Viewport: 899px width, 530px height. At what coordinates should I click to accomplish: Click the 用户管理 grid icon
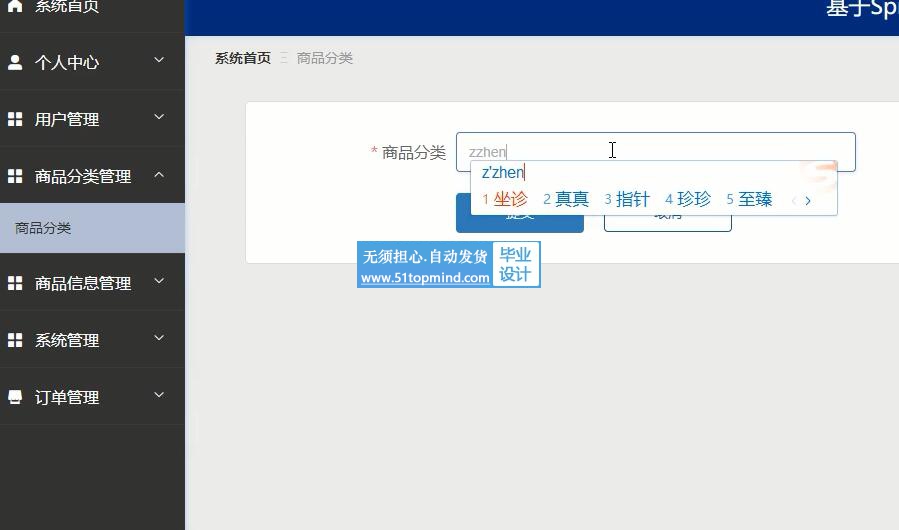(15, 119)
